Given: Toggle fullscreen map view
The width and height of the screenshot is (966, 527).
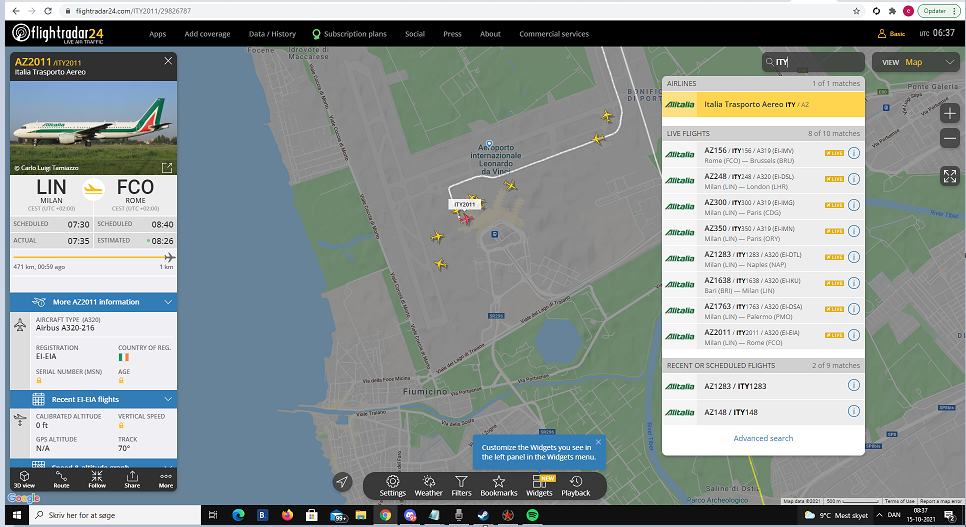Looking at the screenshot, I should [949, 176].
